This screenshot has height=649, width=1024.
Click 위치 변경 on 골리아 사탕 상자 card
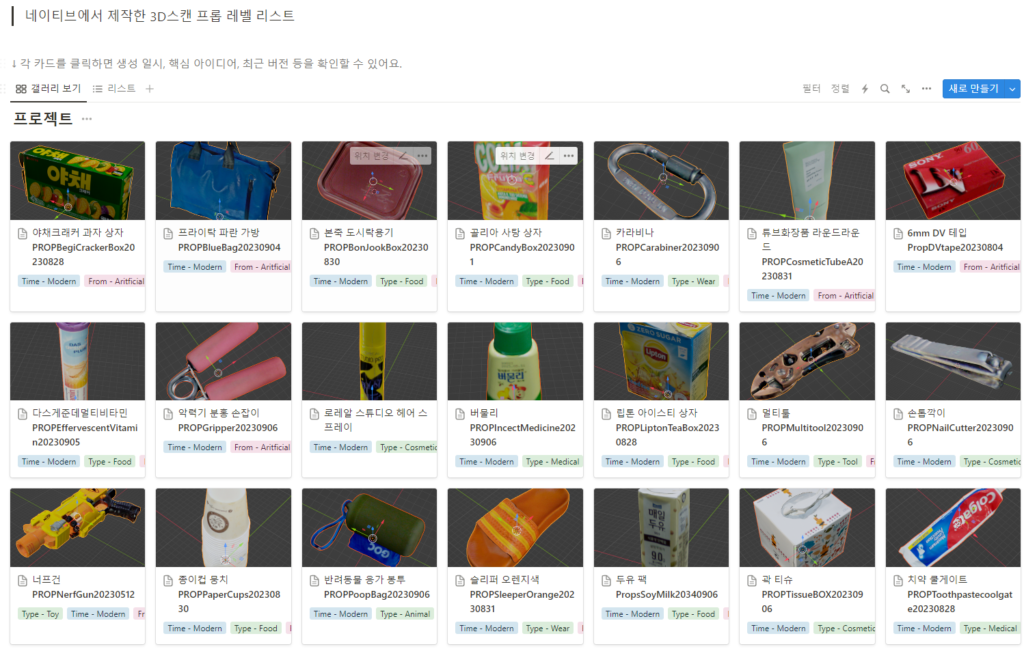point(518,156)
